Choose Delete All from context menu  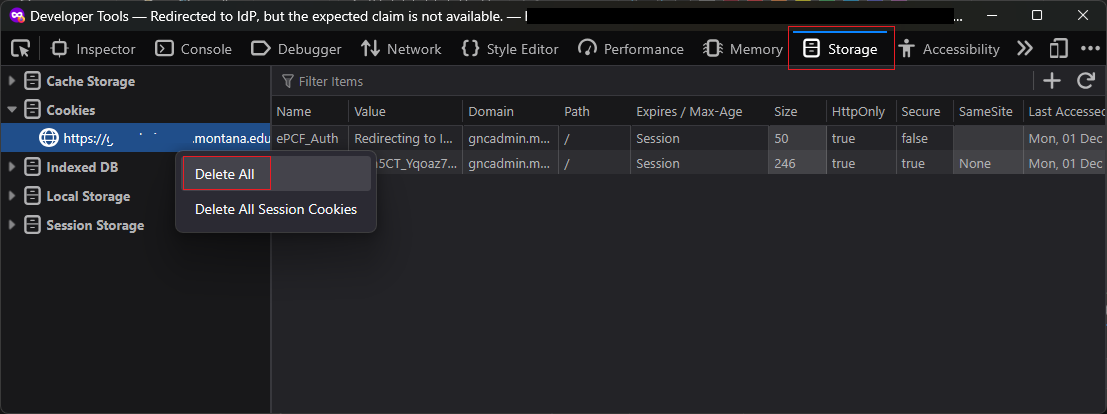(276, 174)
